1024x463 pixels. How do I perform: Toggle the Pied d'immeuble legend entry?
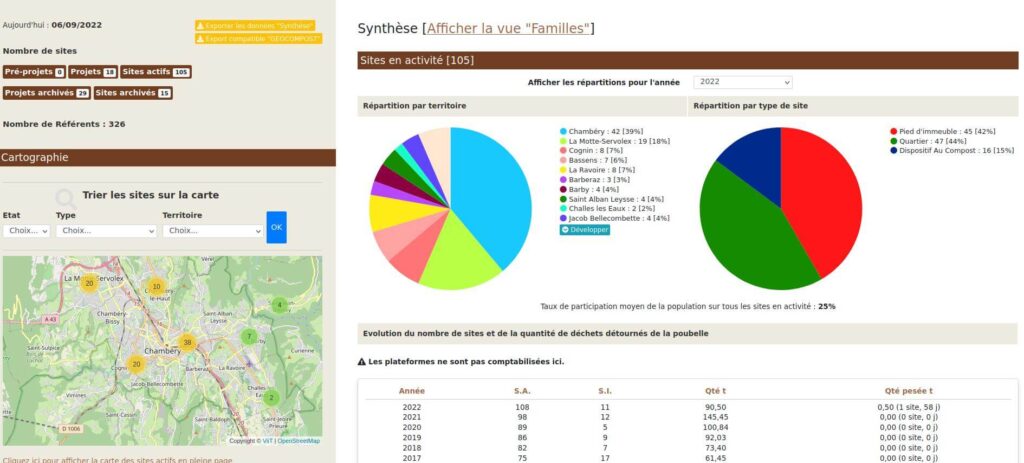point(936,131)
